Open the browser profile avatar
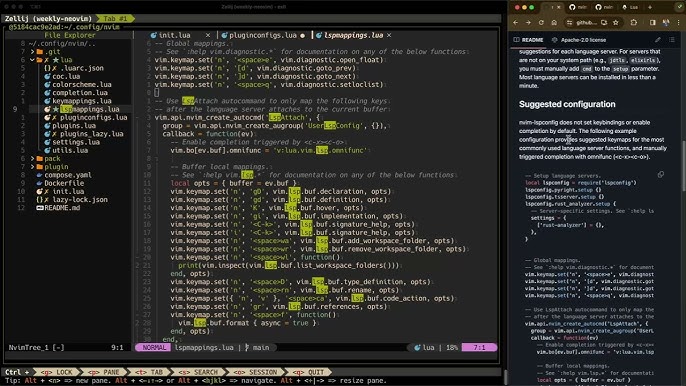The image size is (686, 386). 666,23
